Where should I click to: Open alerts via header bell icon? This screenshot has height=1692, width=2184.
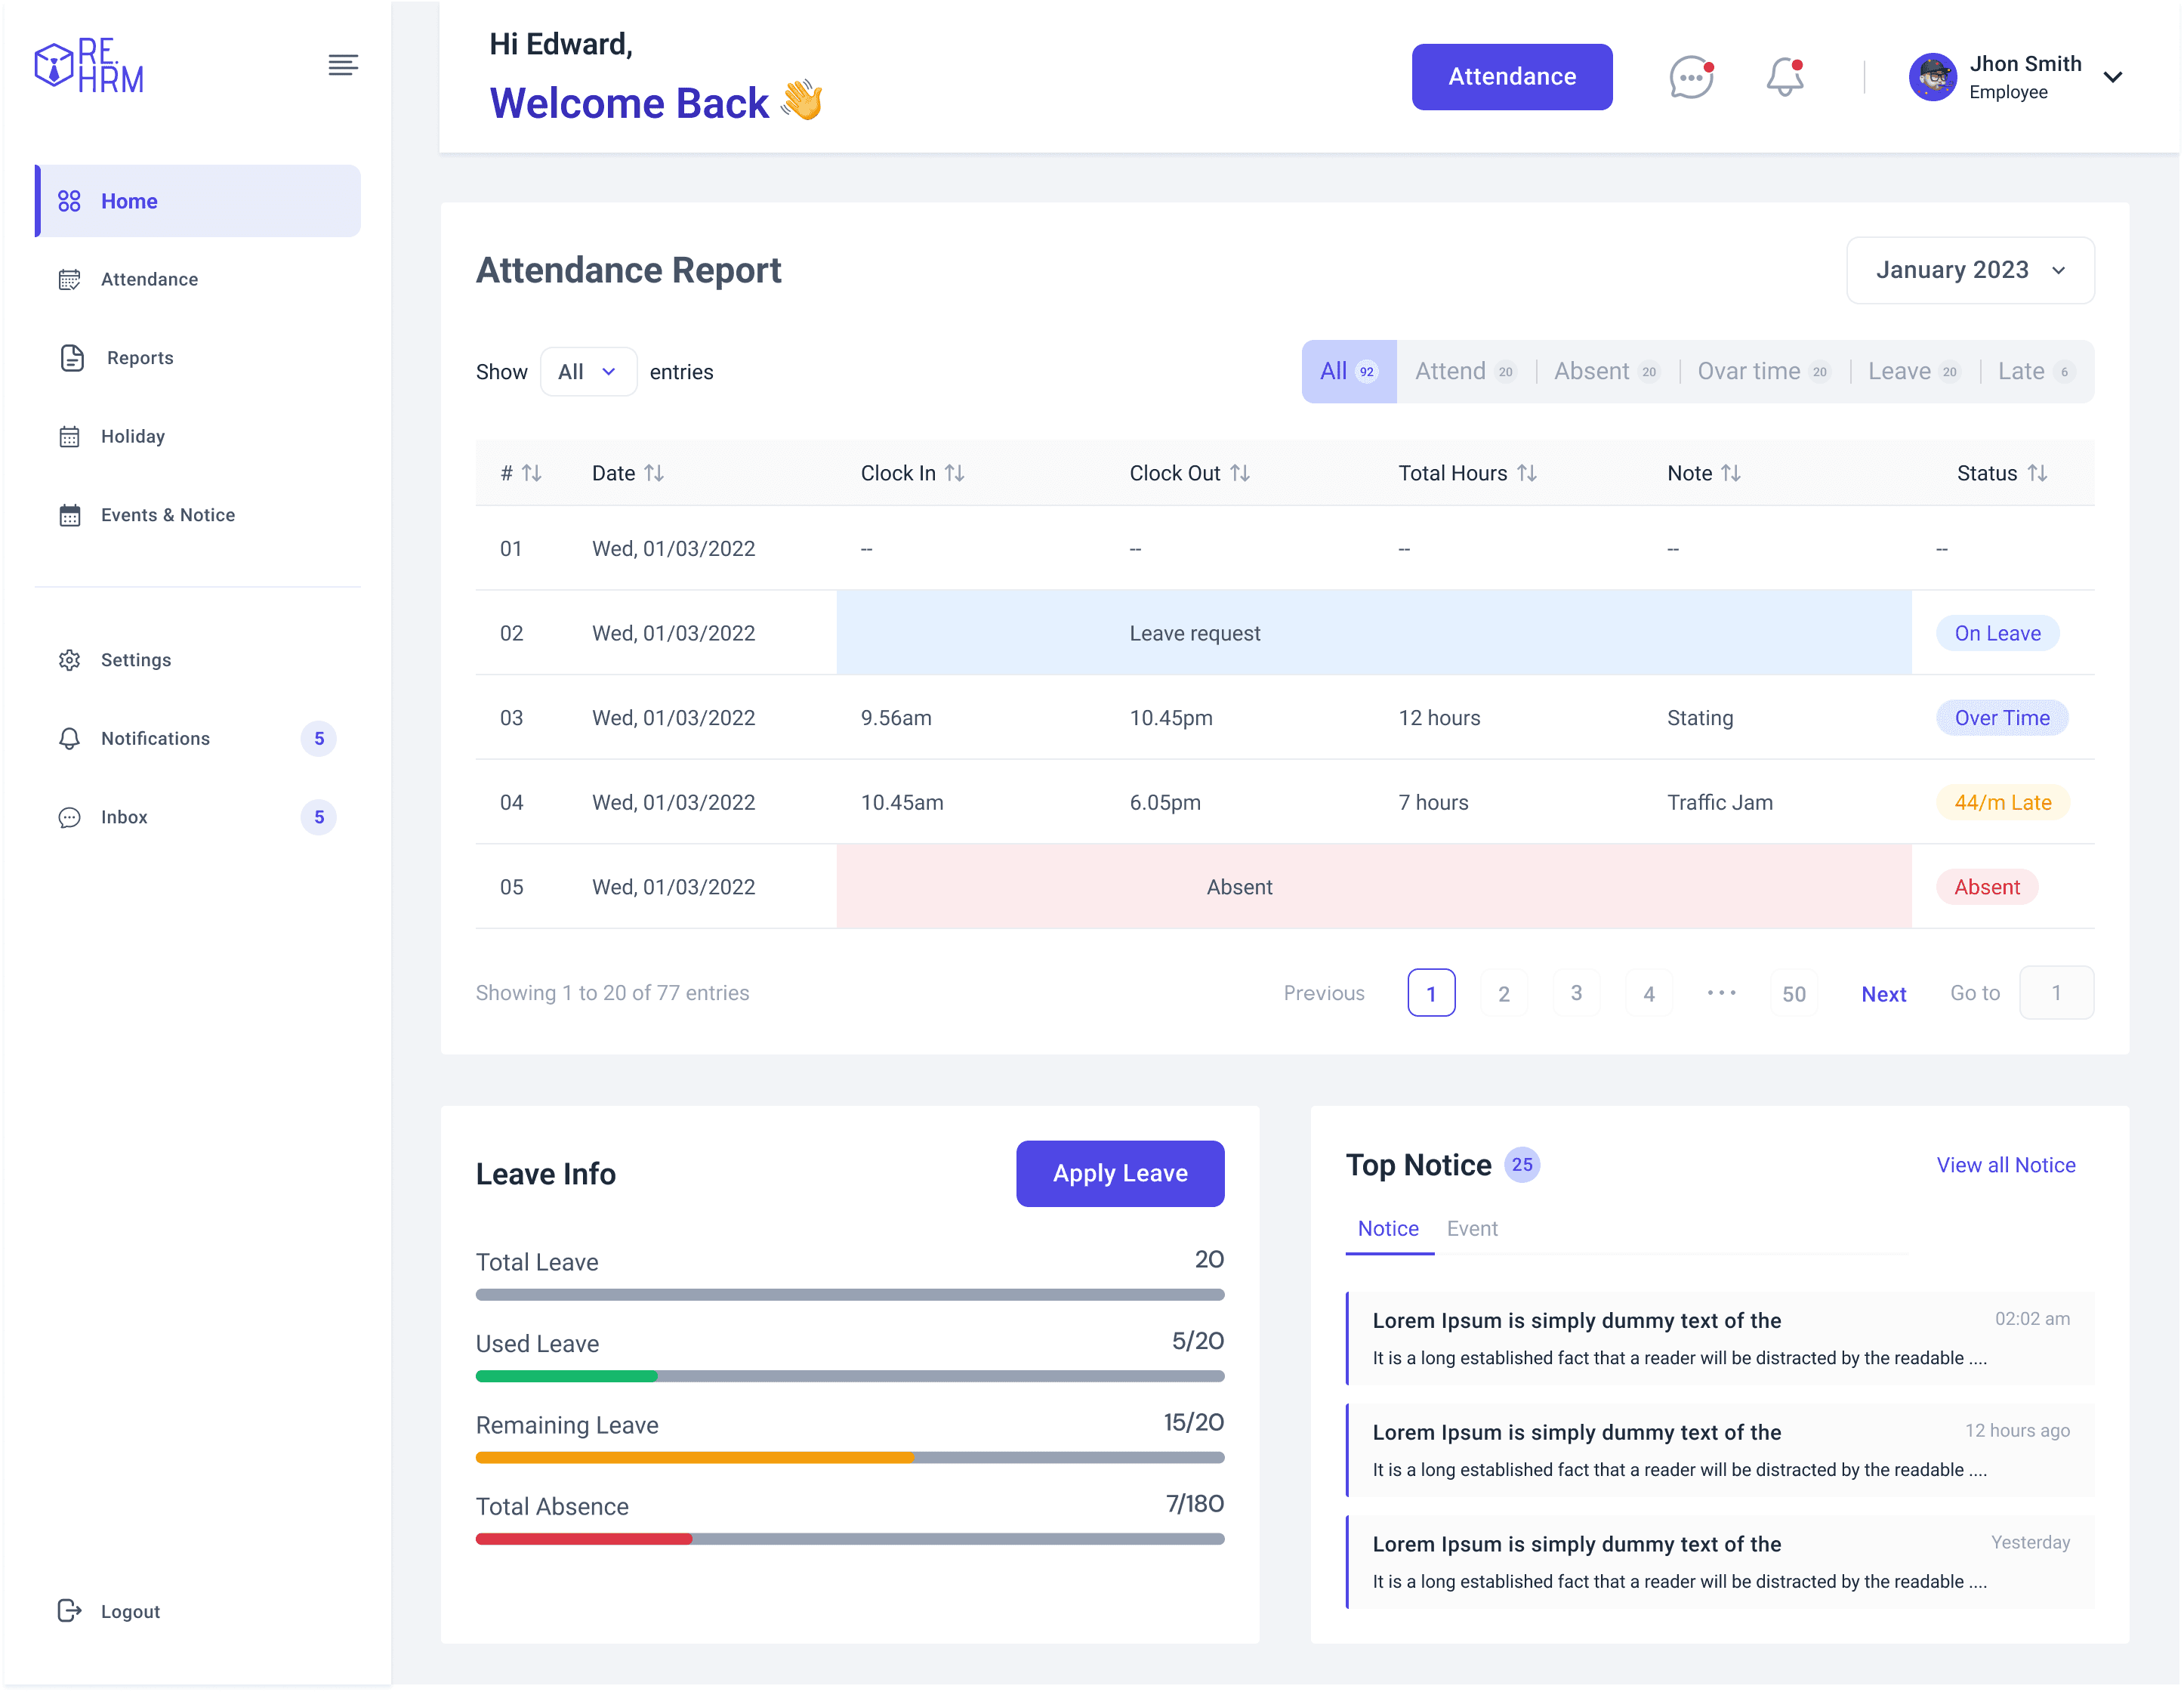pos(1785,77)
